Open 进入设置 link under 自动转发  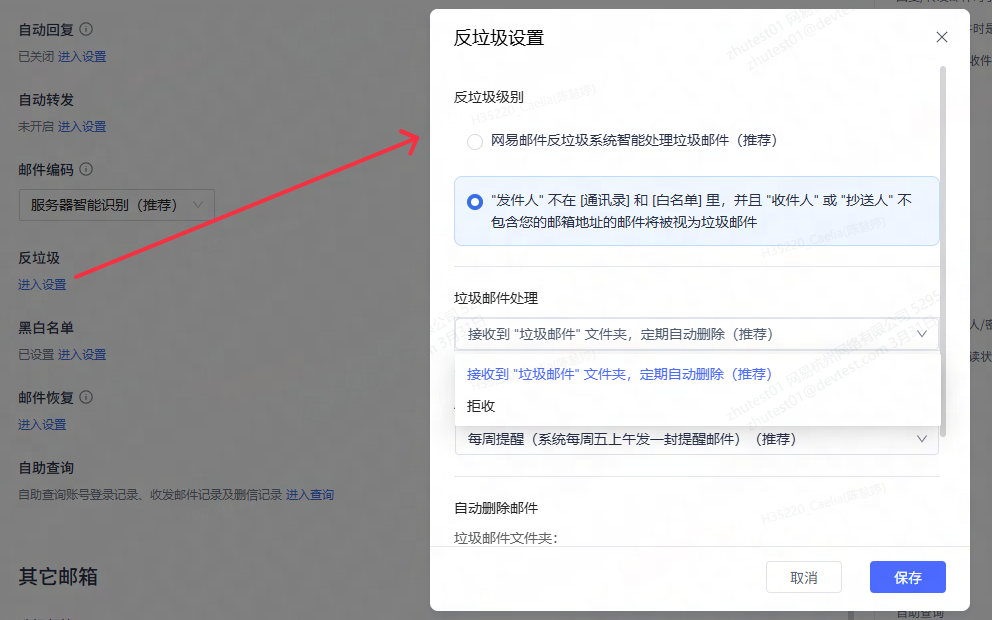point(82,127)
